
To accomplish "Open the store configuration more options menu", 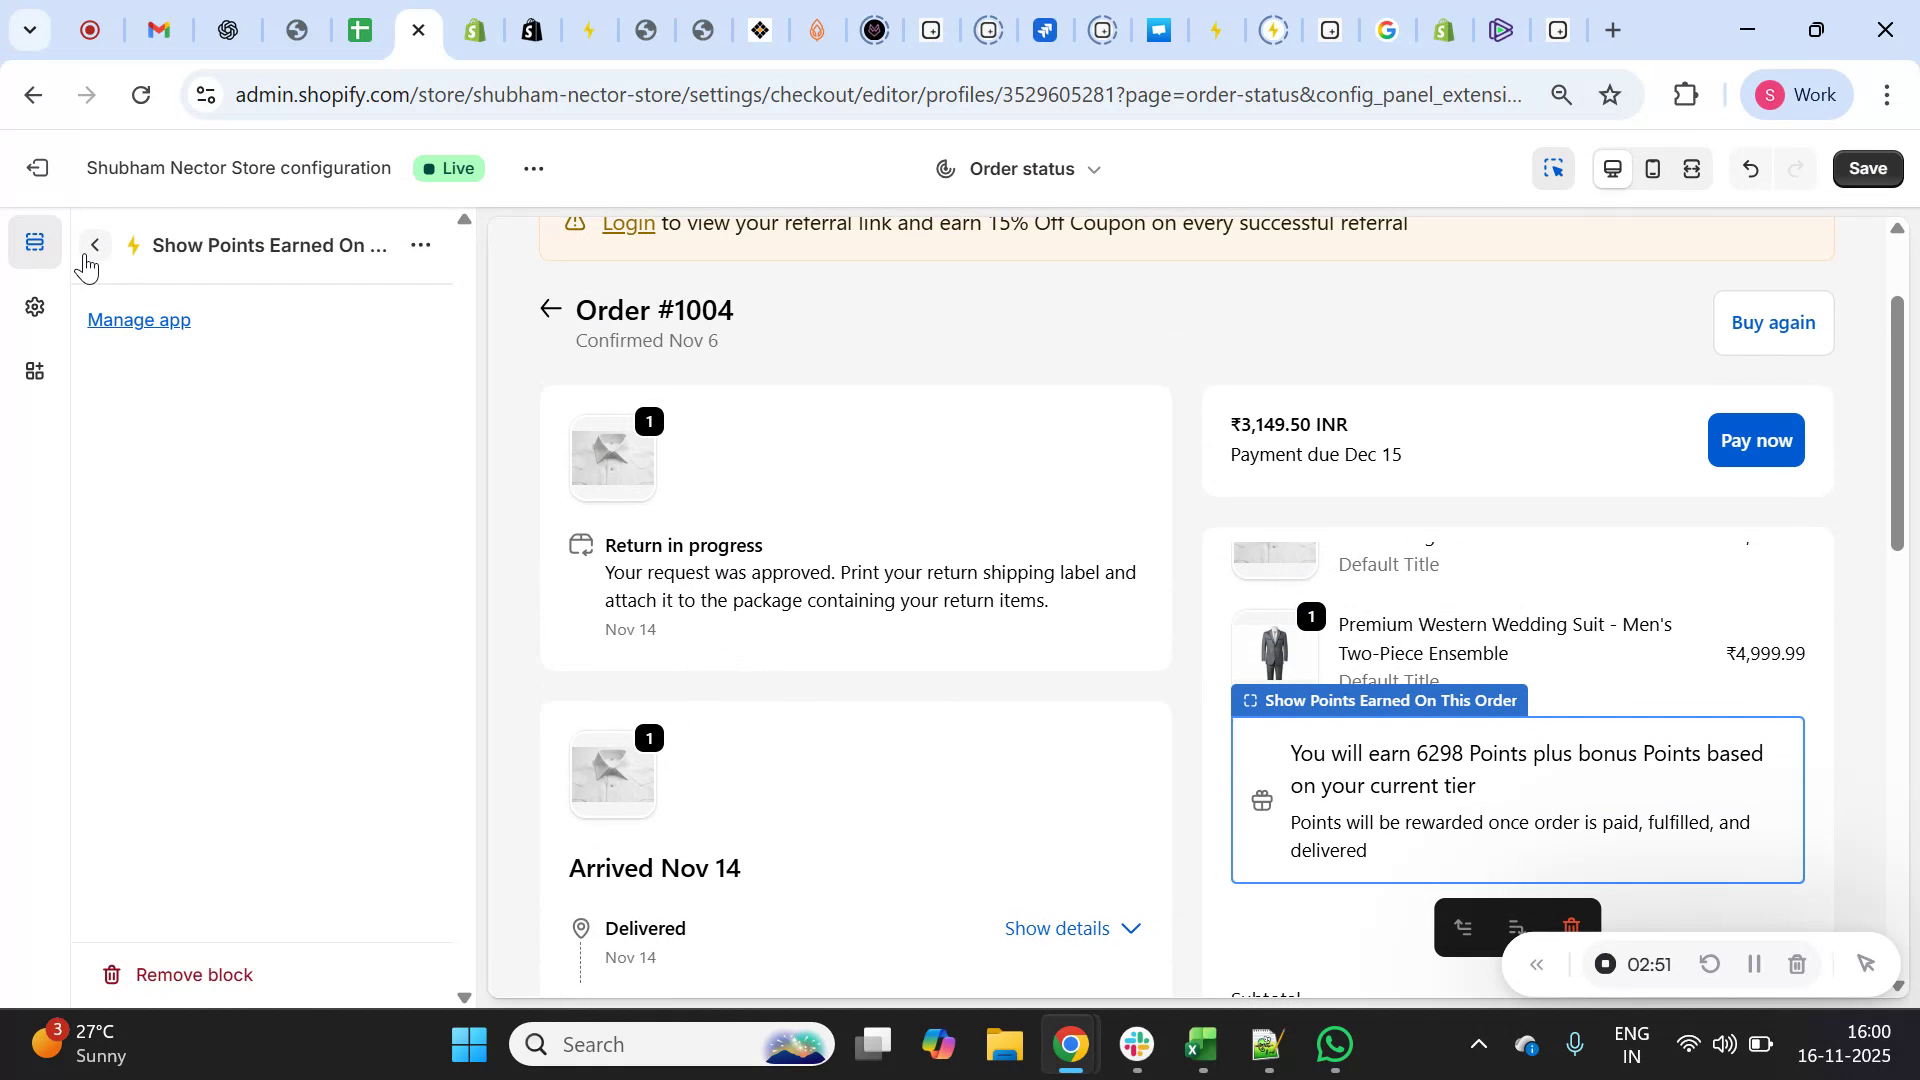I will point(533,168).
